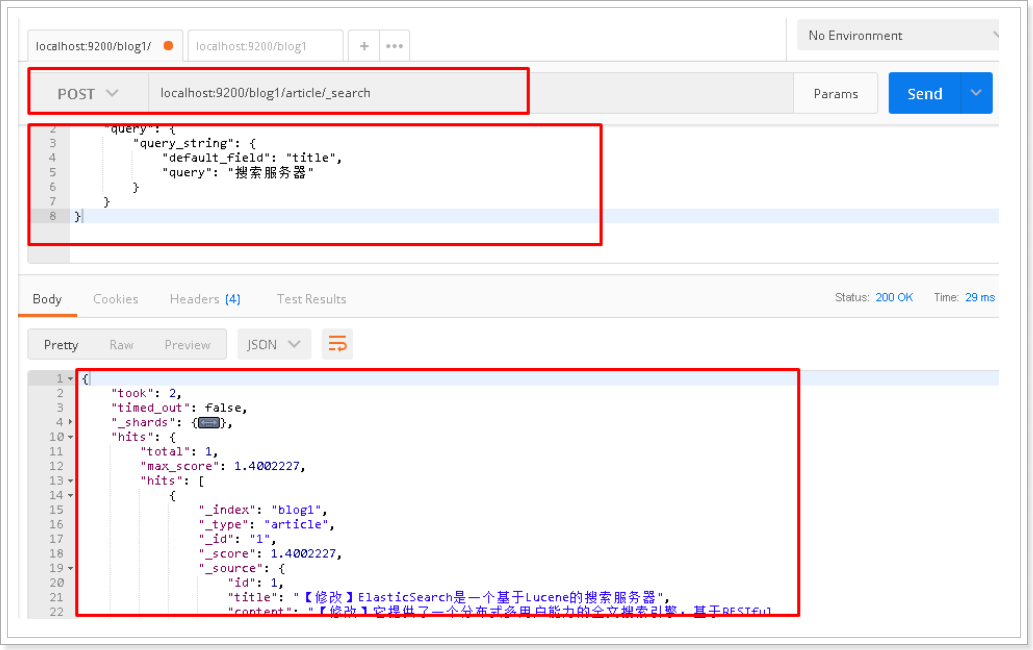Open the No Environment selector
The width and height of the screenshot is (1033, 650).
tap(899, 36)
